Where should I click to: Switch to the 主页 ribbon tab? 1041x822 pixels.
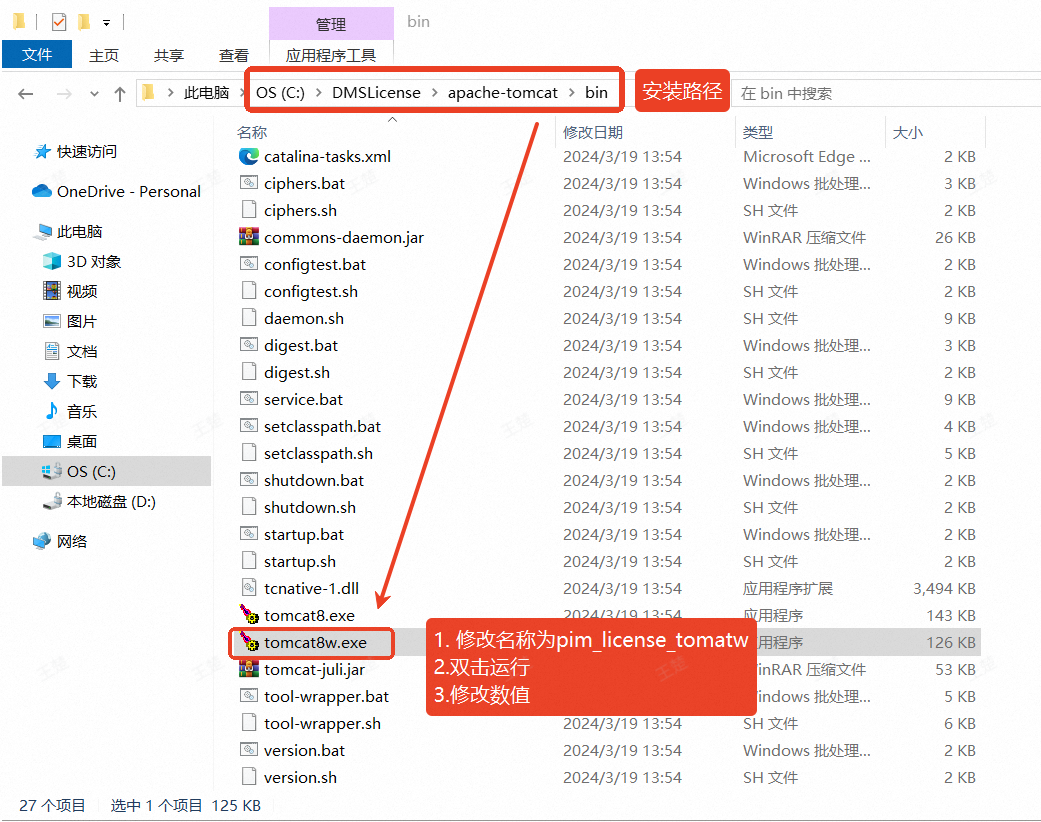tap(104, 56)
